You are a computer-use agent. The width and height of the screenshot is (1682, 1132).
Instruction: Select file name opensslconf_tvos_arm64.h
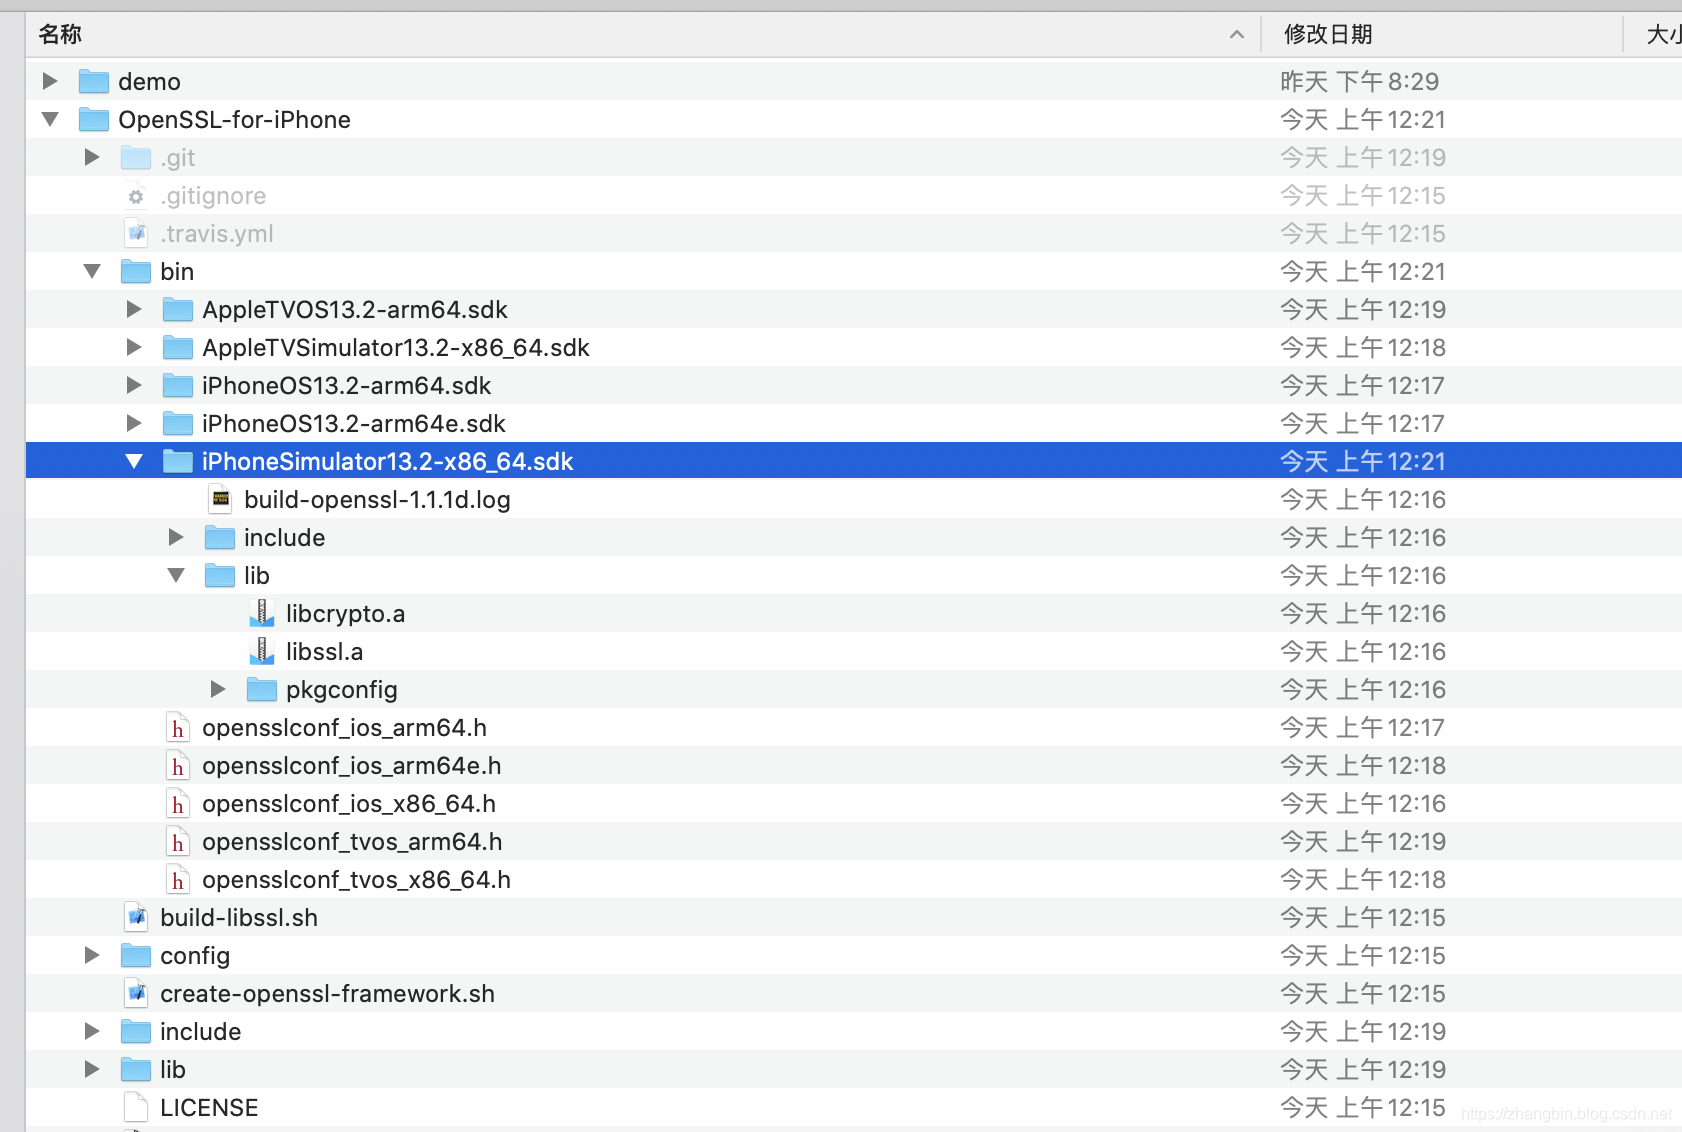pos(352,842)
